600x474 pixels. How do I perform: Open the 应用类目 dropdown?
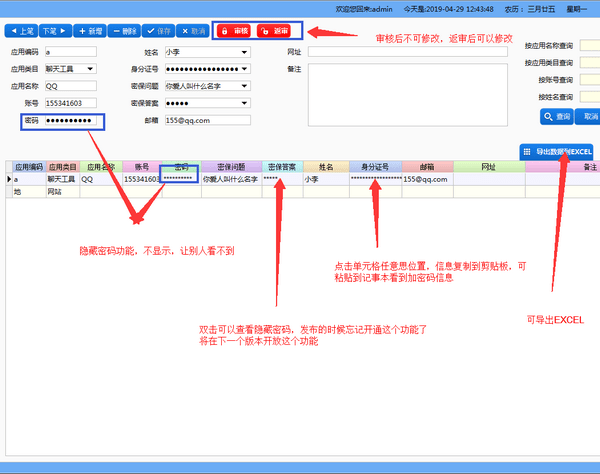[91, 69]
